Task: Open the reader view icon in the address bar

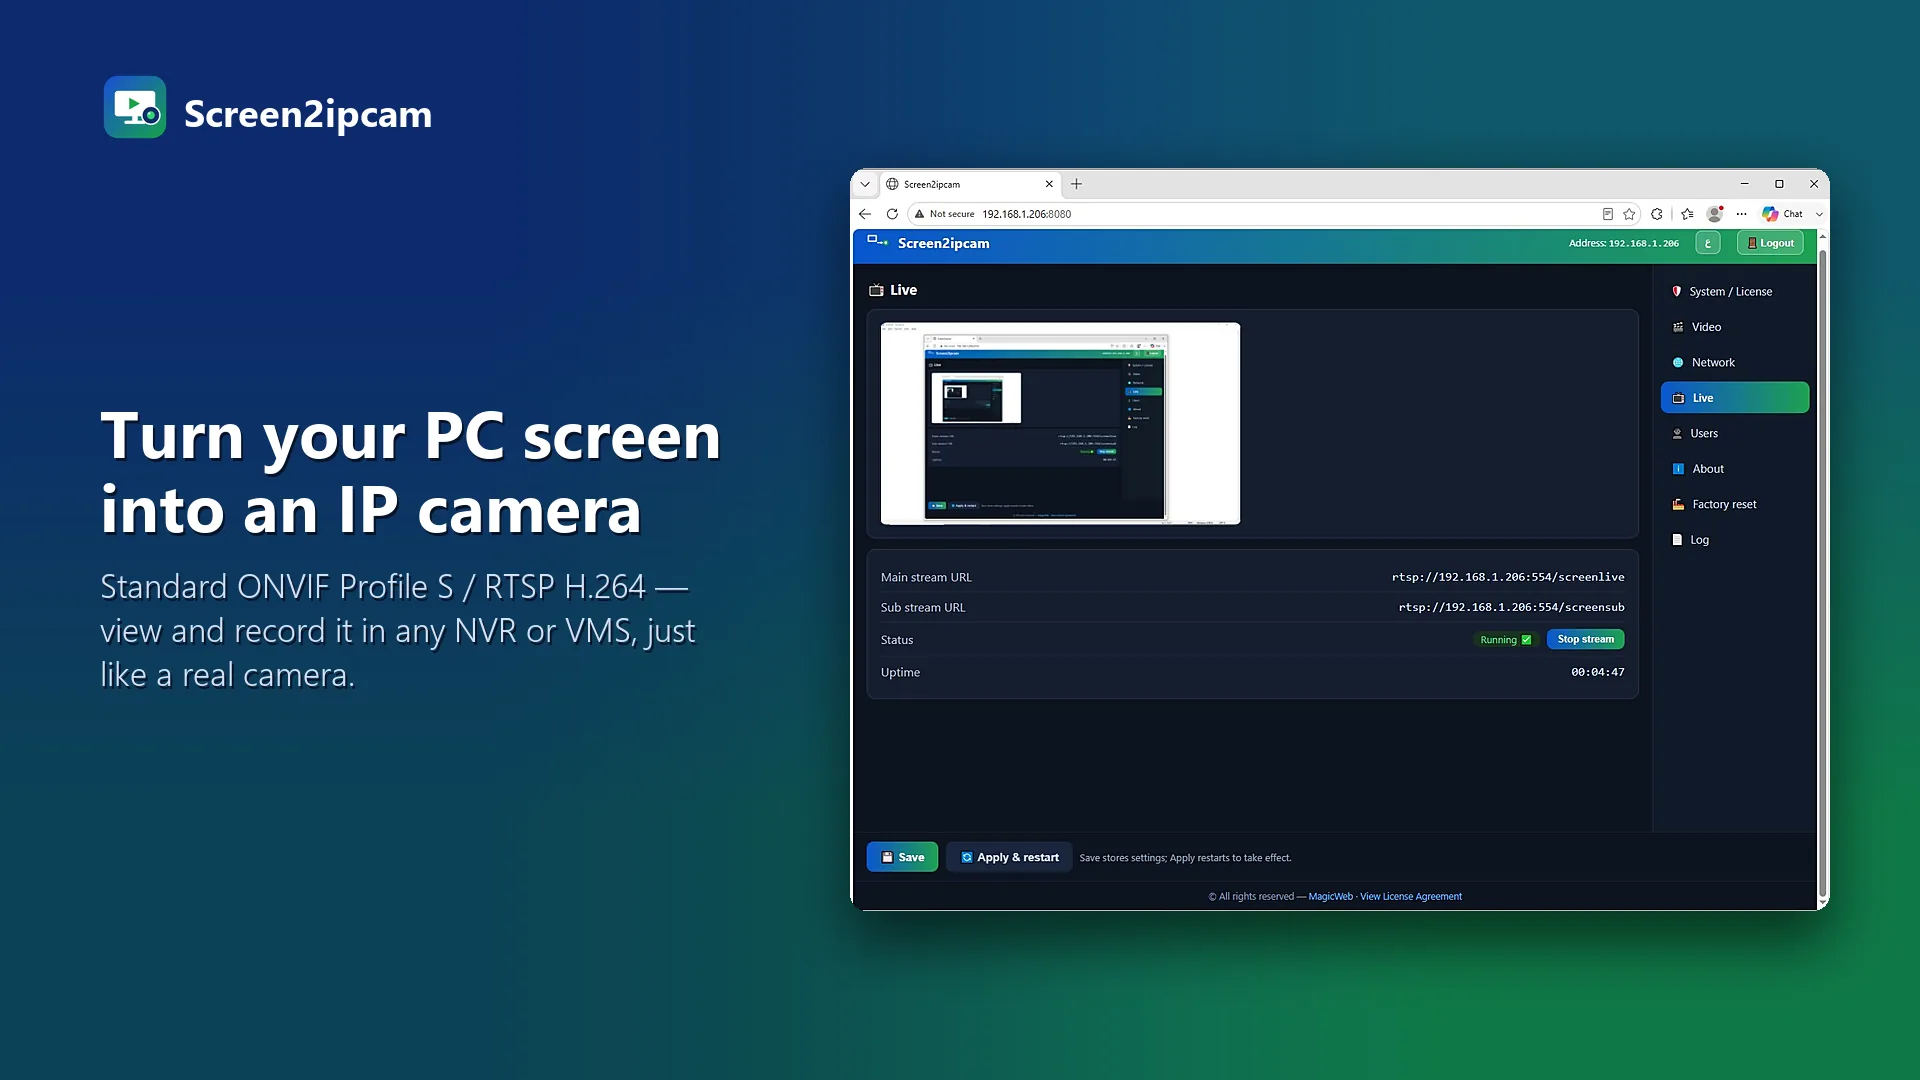Action: click(1607, 214)
